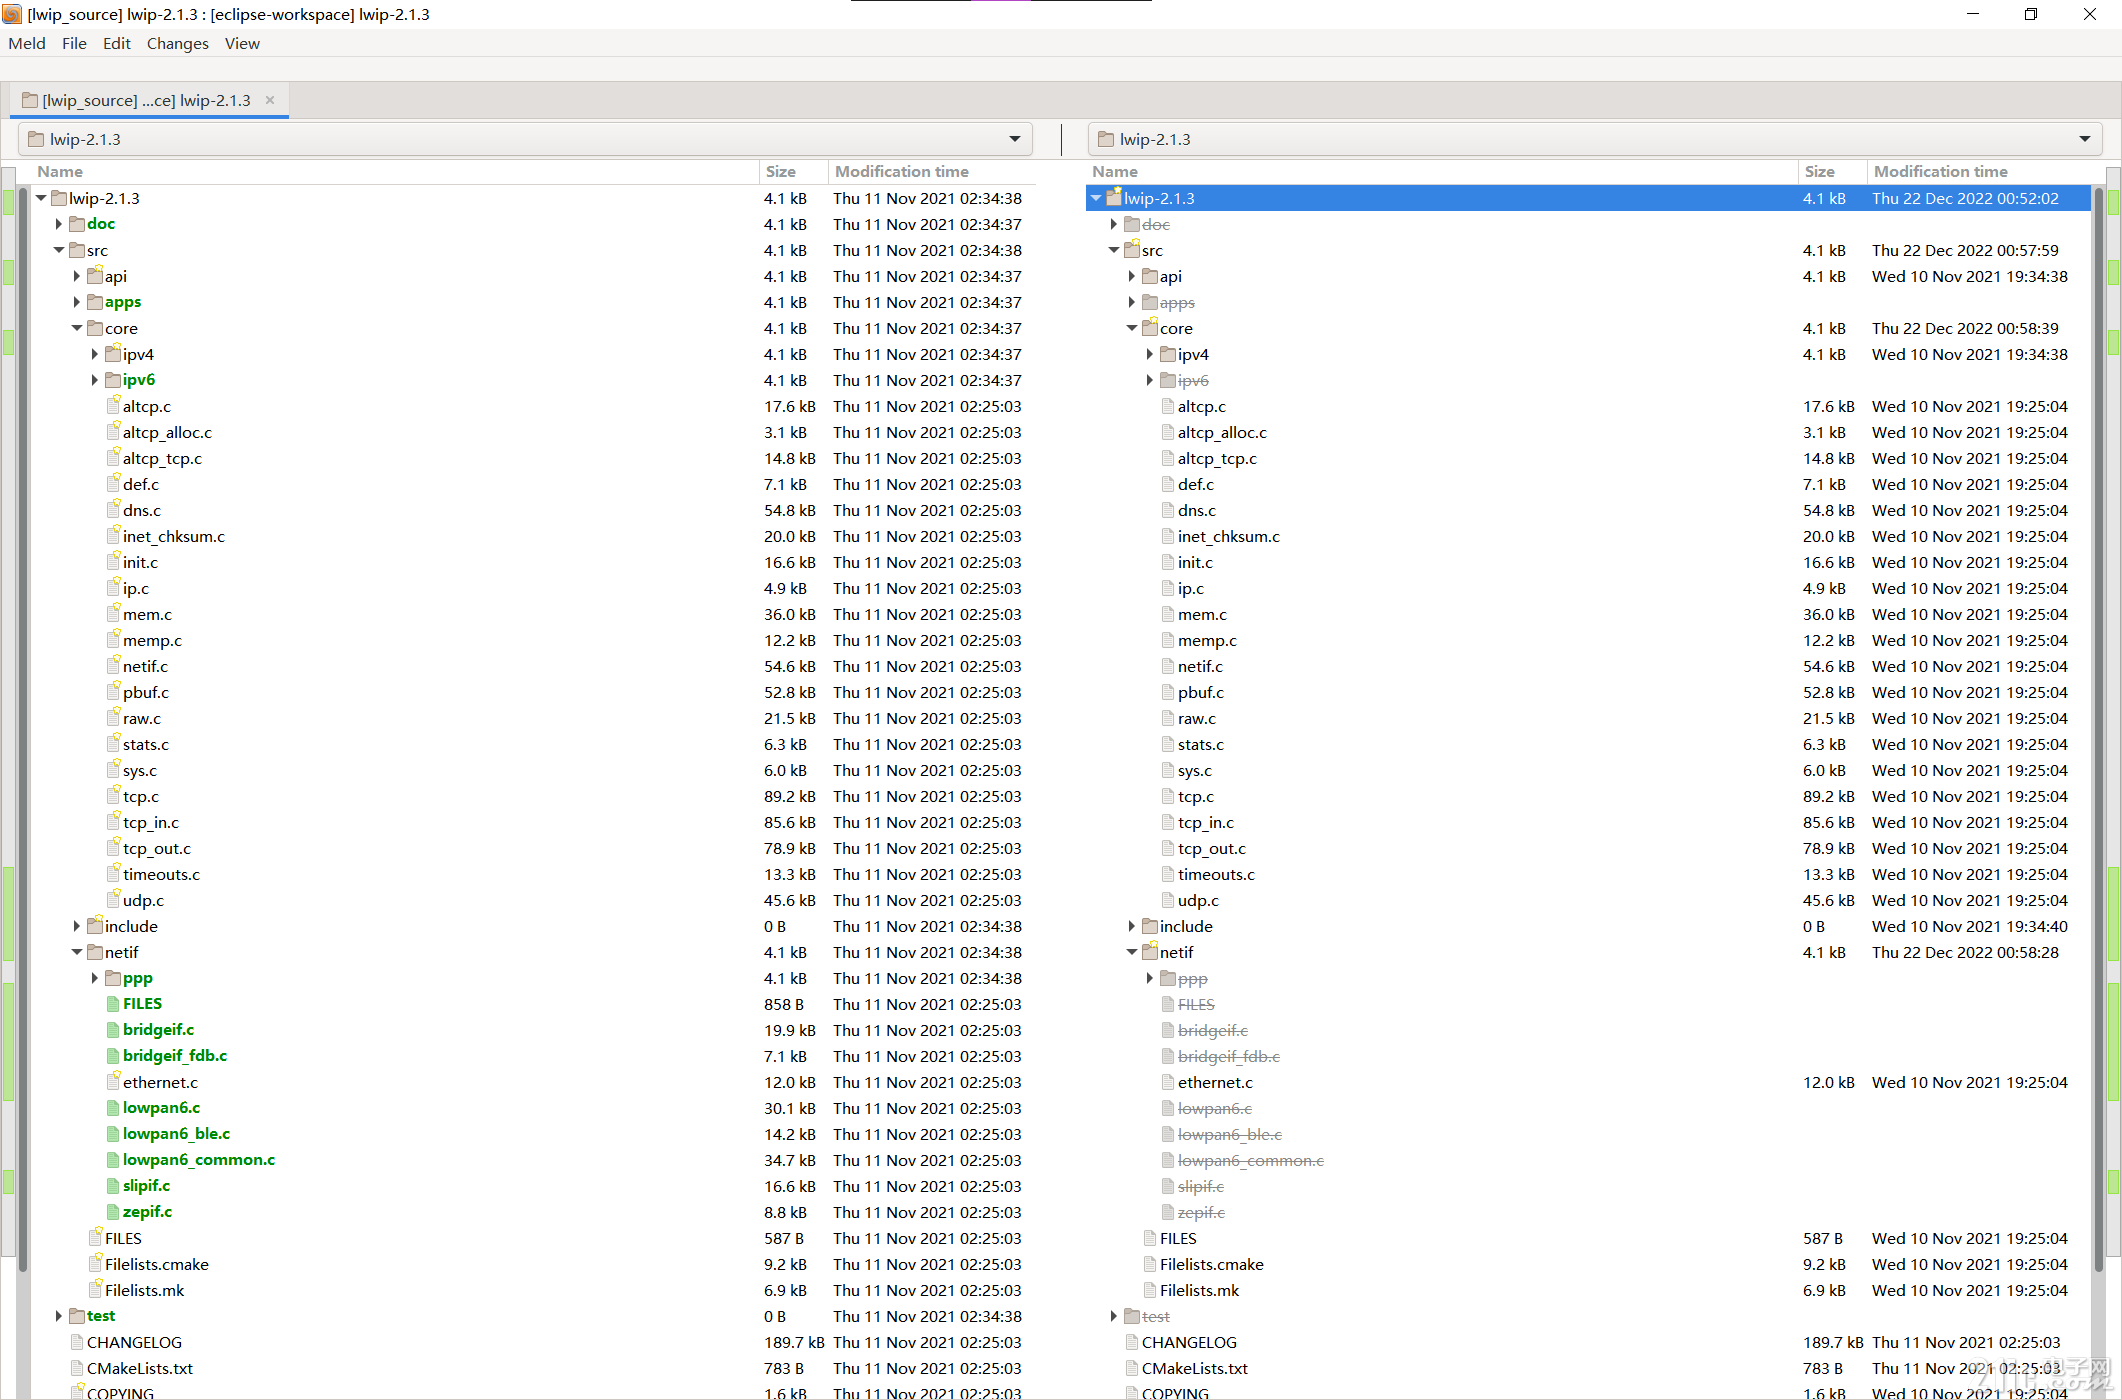Open the right pane folder chooser dropdown

[x=1594, y=139]
